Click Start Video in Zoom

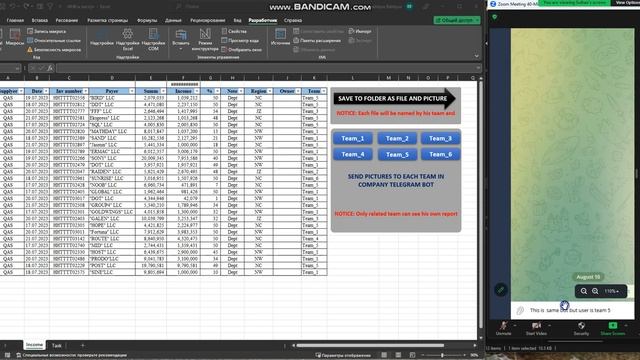(536, 328)
